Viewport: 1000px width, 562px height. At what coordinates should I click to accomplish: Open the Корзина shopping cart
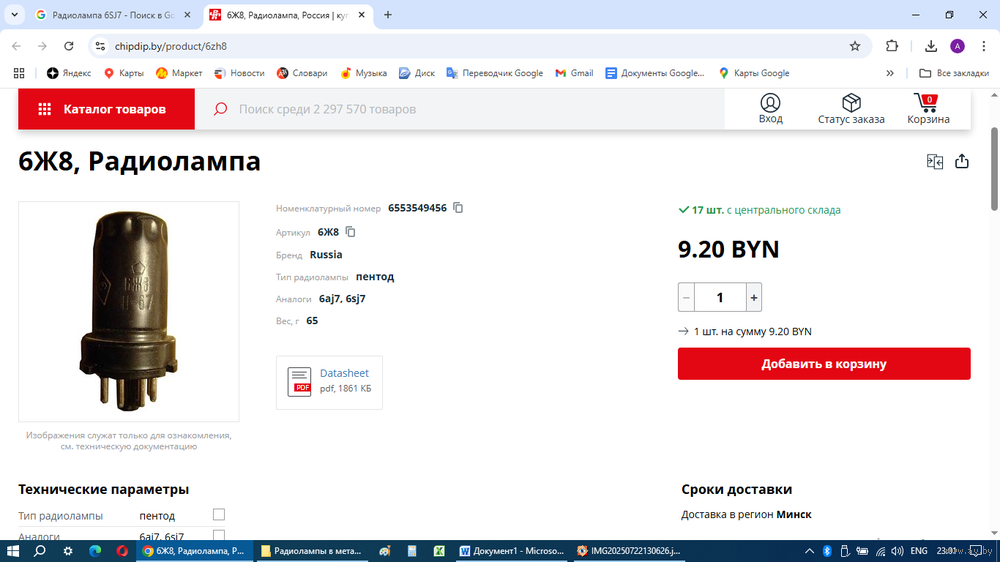[x=928, y=109]
